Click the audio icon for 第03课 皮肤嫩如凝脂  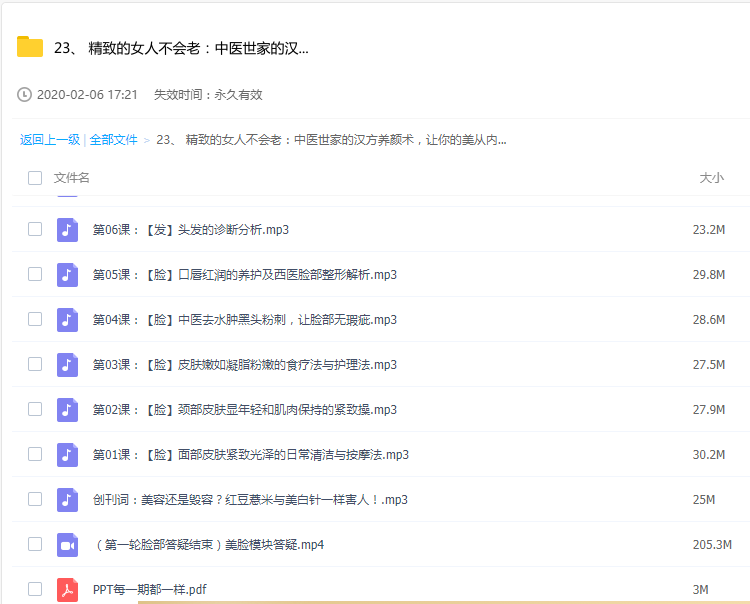coord(67,365)
